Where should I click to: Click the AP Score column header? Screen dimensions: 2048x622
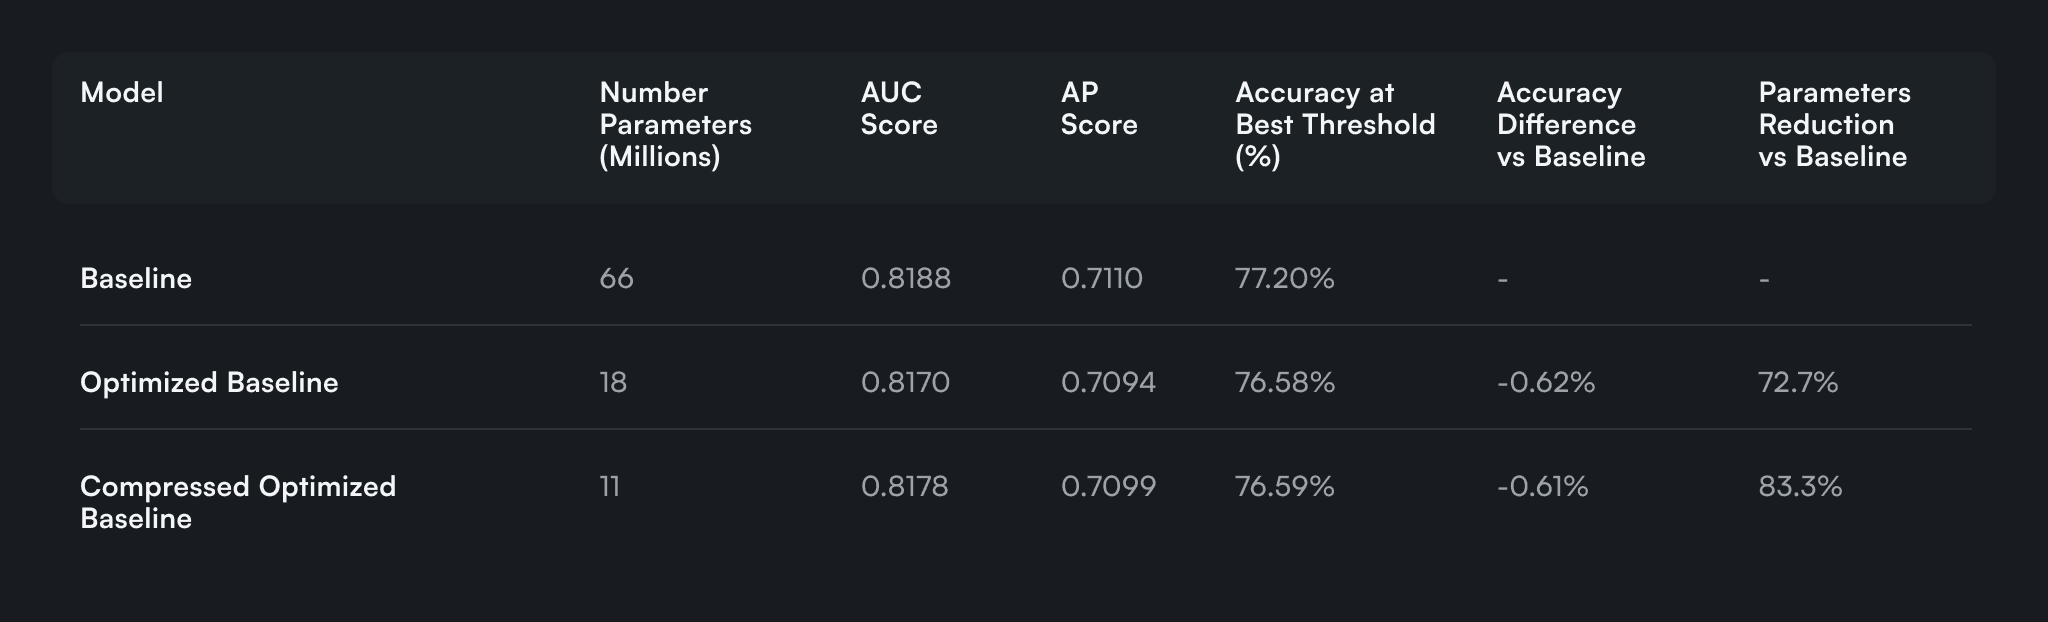point(1098,109)
